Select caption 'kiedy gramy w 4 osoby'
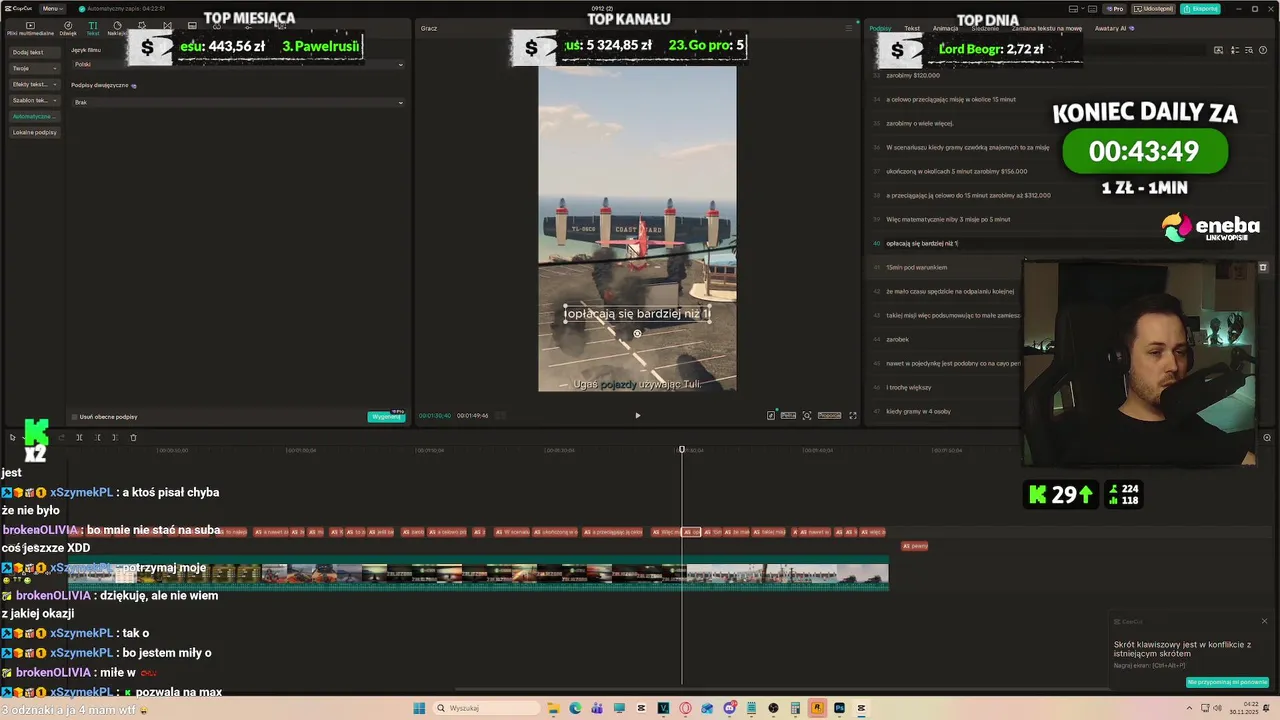This screenshot has height=720, width=1280. coord(918,411)
